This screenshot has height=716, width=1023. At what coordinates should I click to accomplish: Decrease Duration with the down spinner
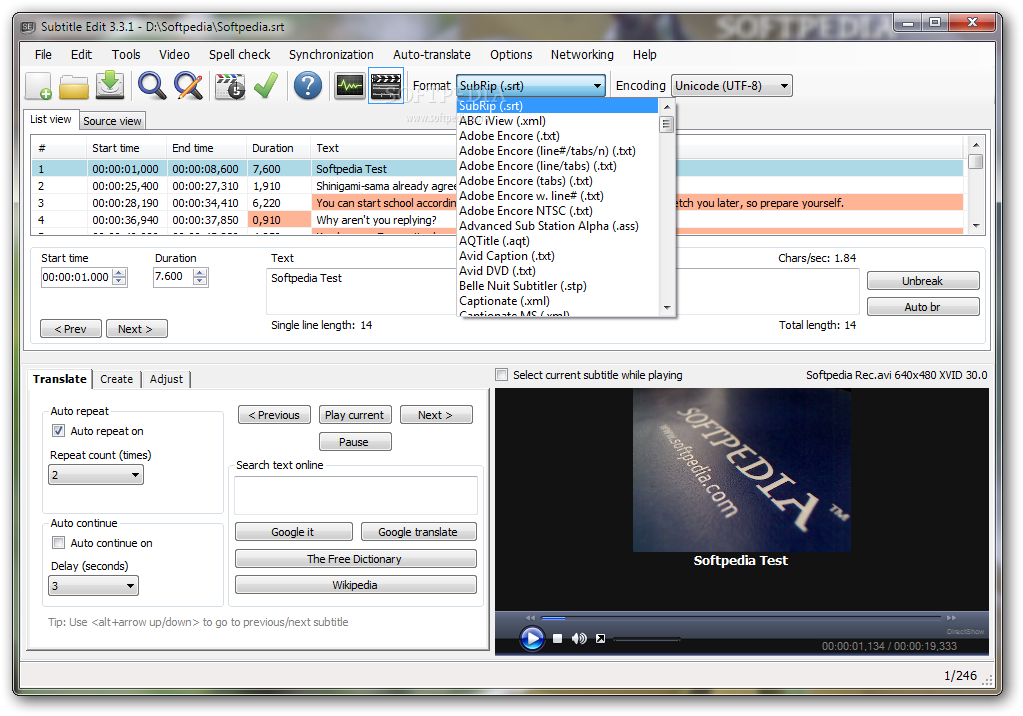click(200, 281)
